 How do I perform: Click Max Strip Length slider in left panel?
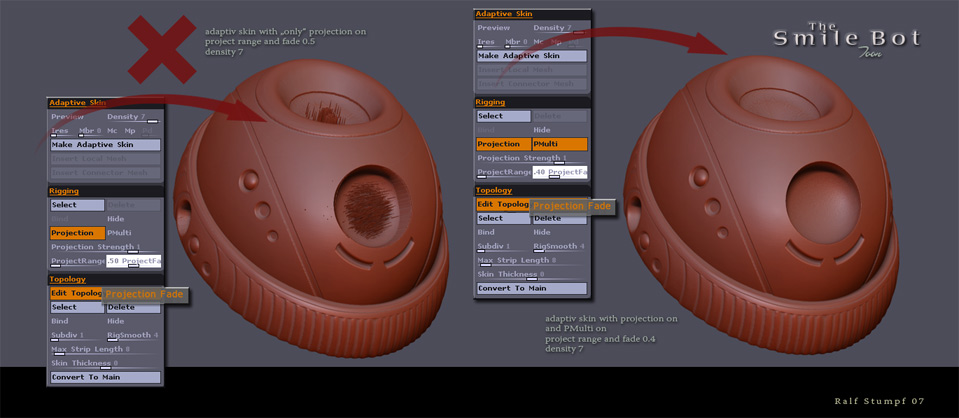tap(105, 349)
